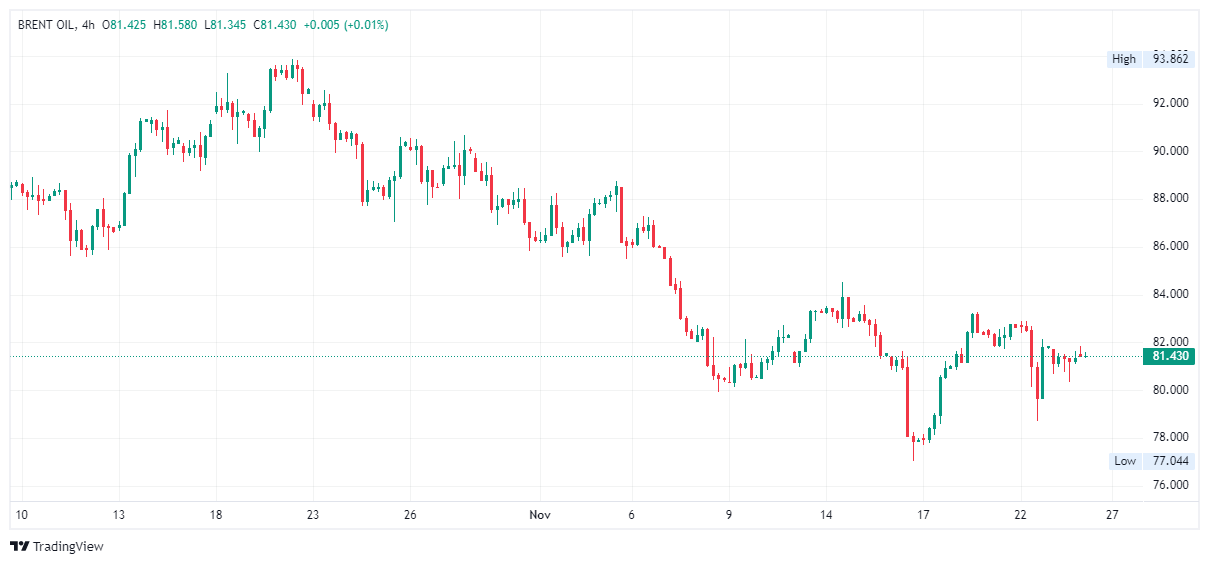The image size is (1209, 564).
Task: Open the TradingView text link
Action: 68,547
